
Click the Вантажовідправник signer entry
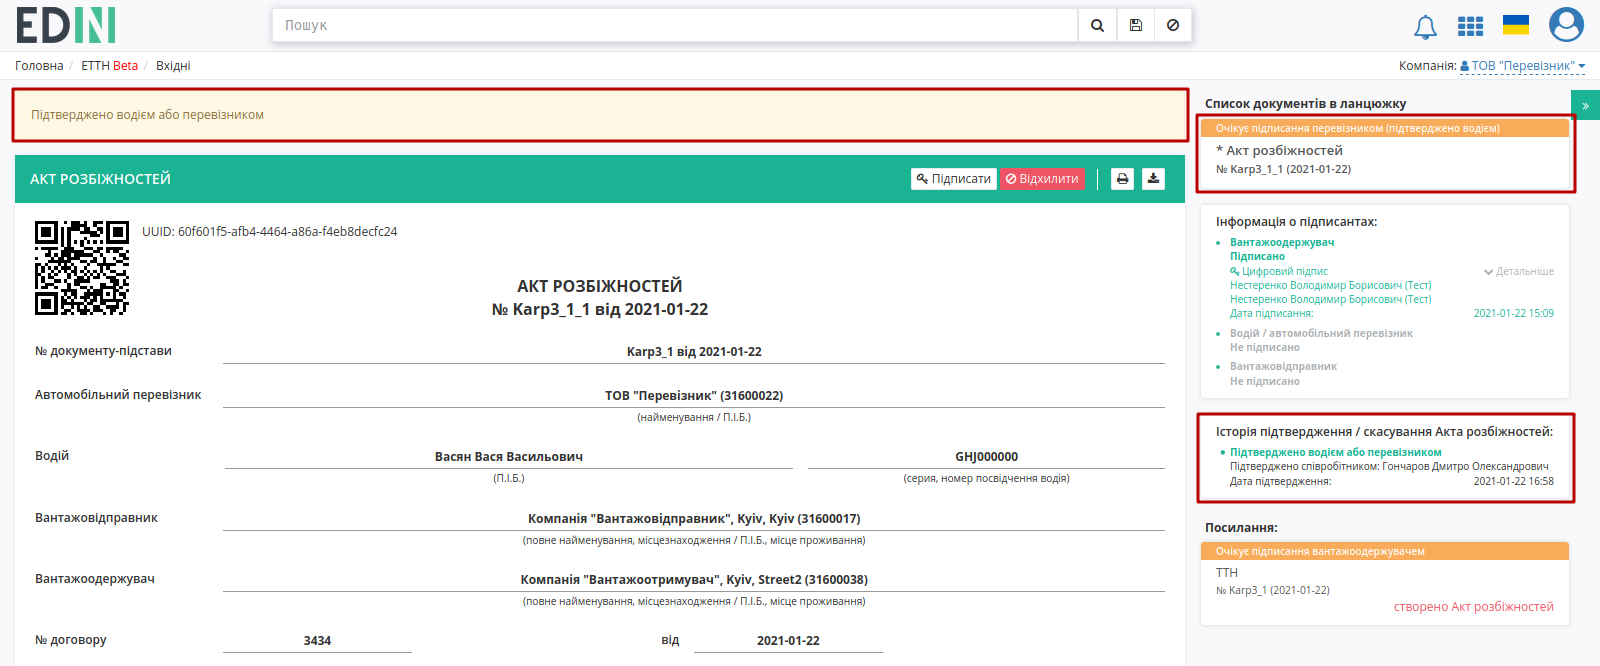pos(1283,367)
